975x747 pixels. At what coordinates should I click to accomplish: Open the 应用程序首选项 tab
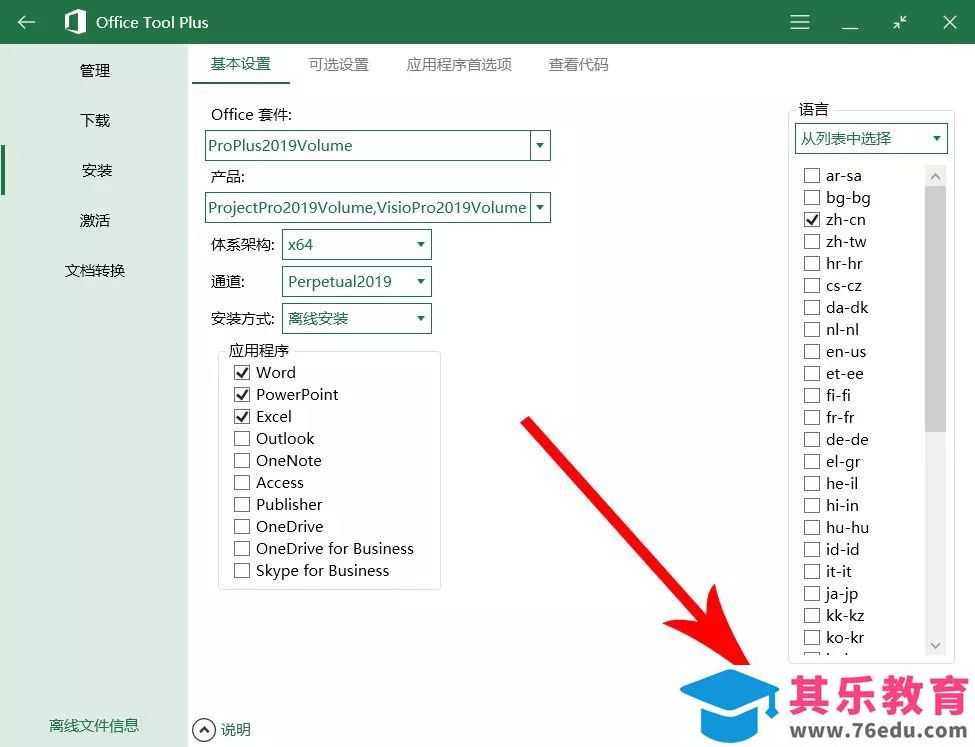click(459, 64)
